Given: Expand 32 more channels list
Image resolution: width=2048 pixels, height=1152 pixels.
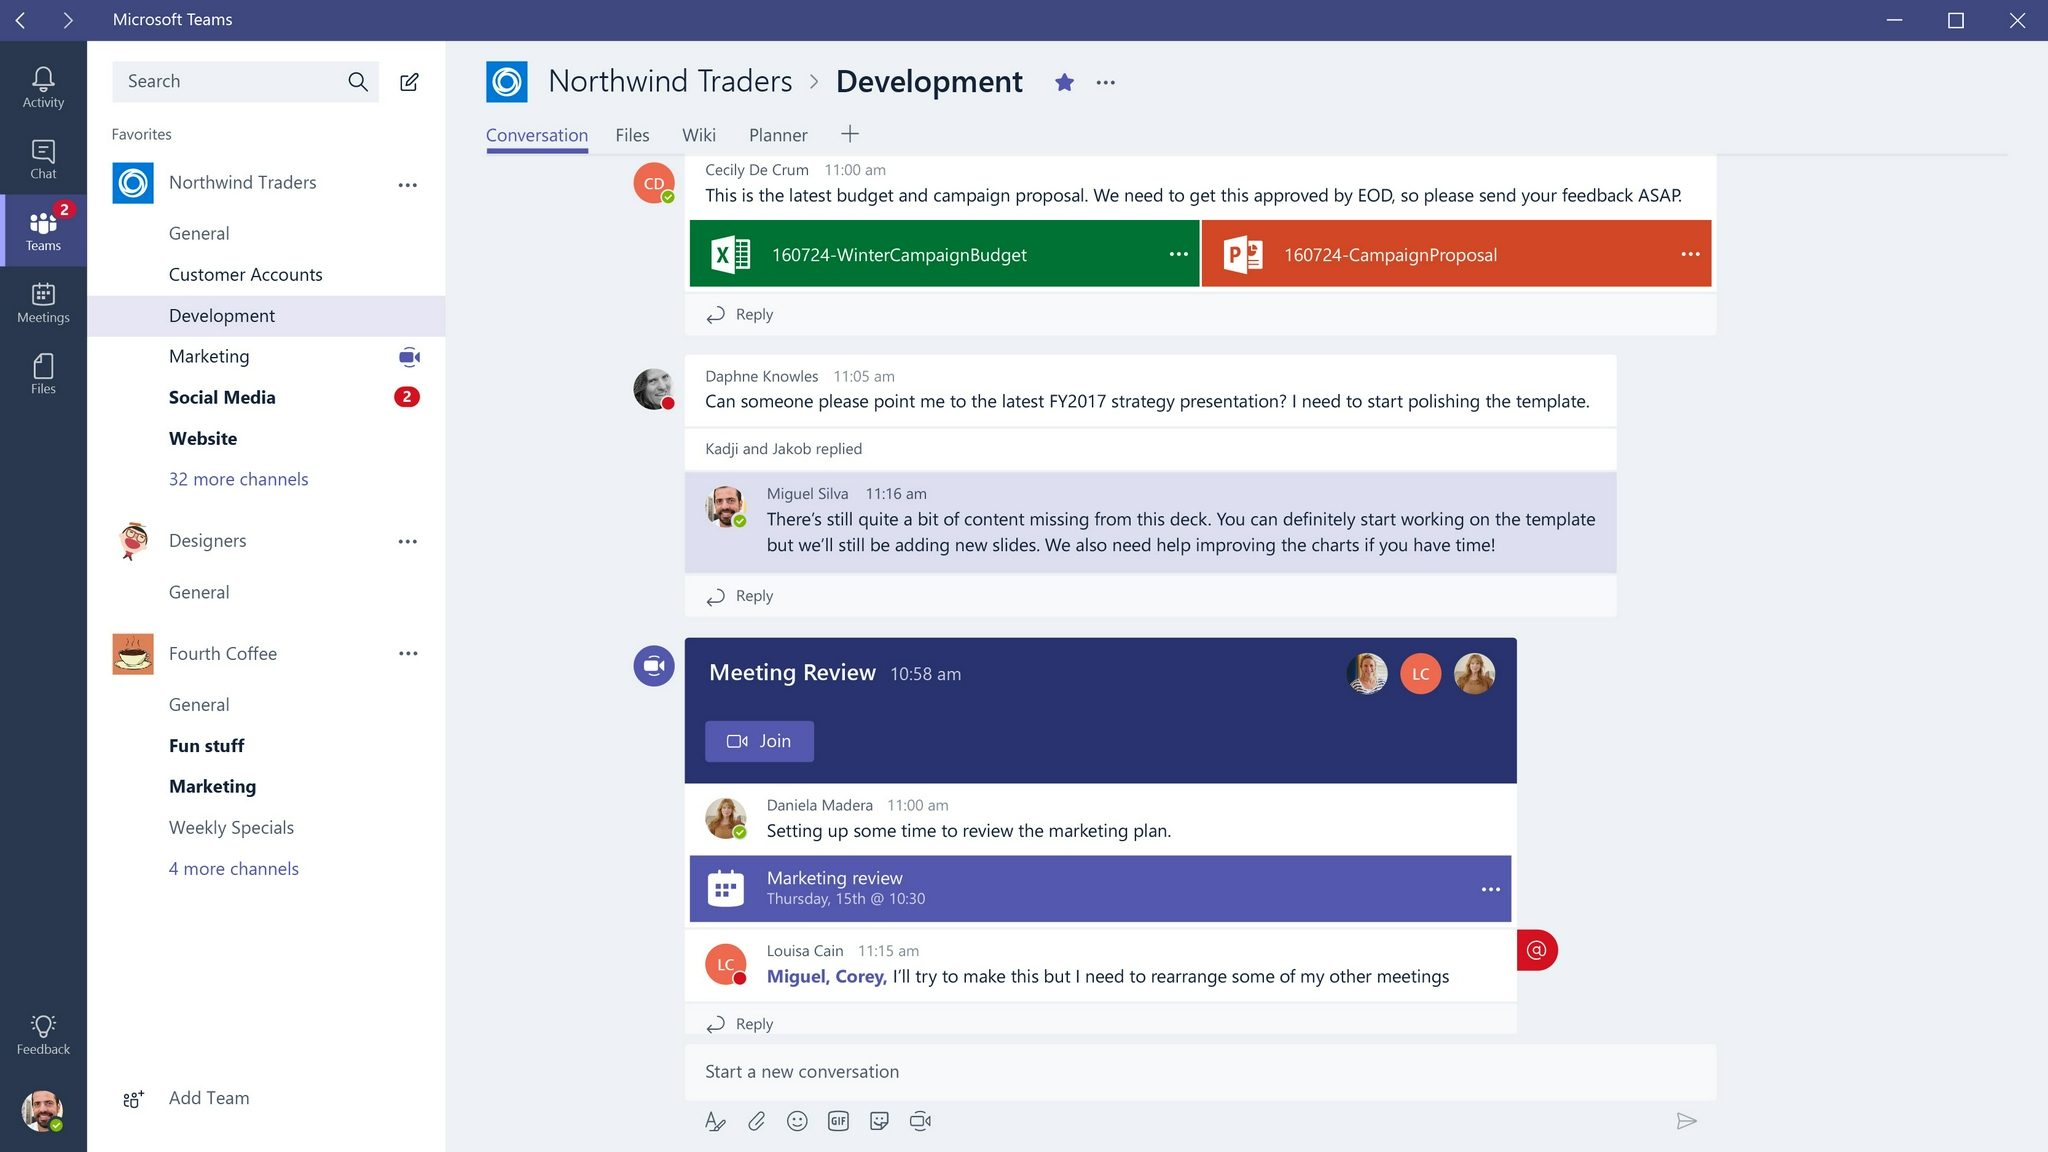Looking at the screenshot, I should coord(238,477).
